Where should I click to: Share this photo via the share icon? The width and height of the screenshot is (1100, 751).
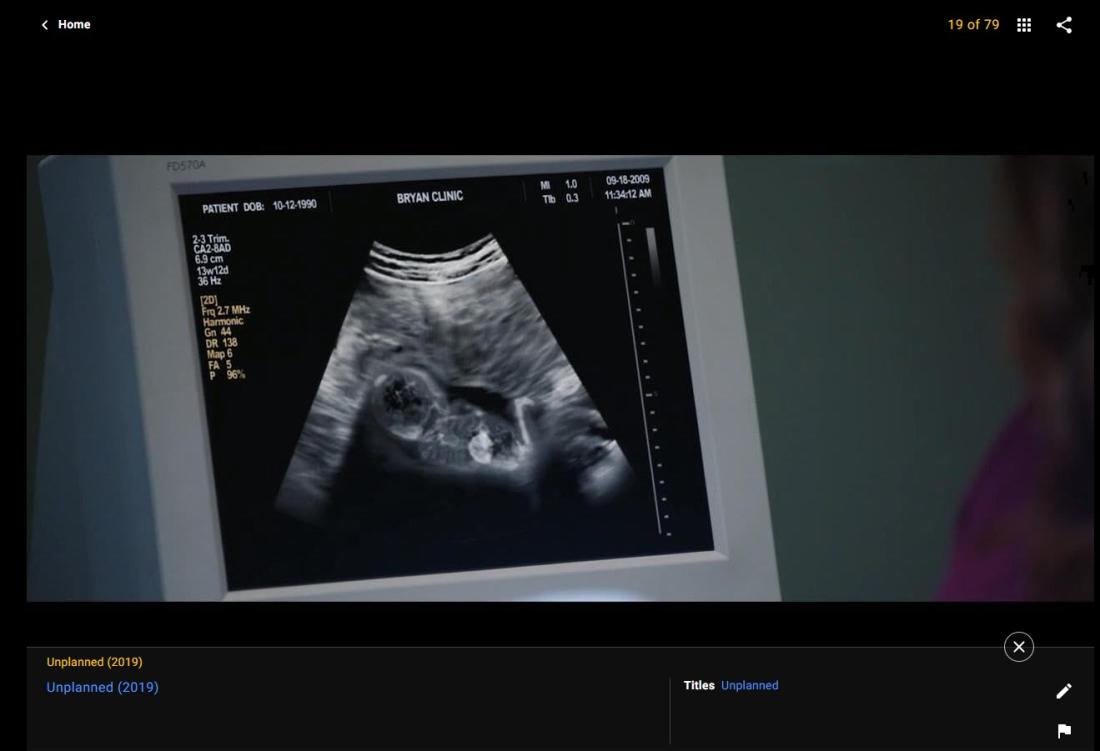point(1064,25)
